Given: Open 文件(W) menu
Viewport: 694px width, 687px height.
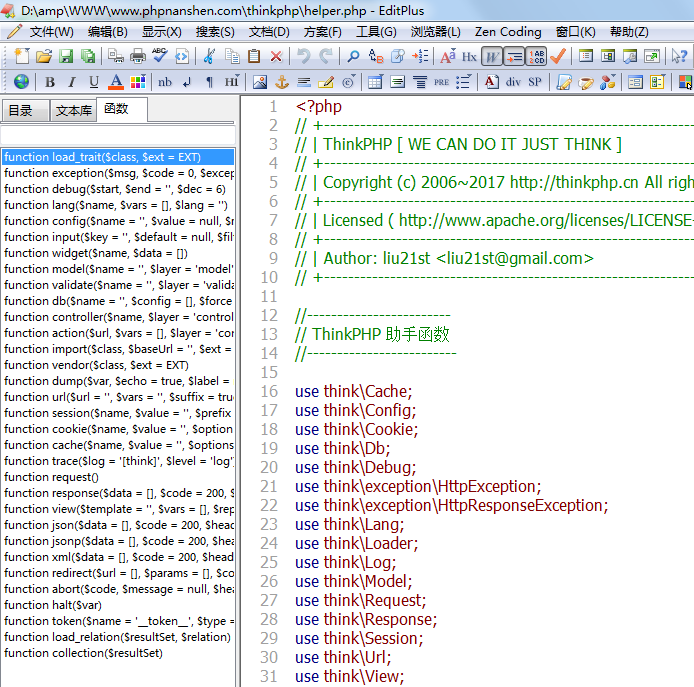Looking at the screenshot, I should tap(51, 32).
